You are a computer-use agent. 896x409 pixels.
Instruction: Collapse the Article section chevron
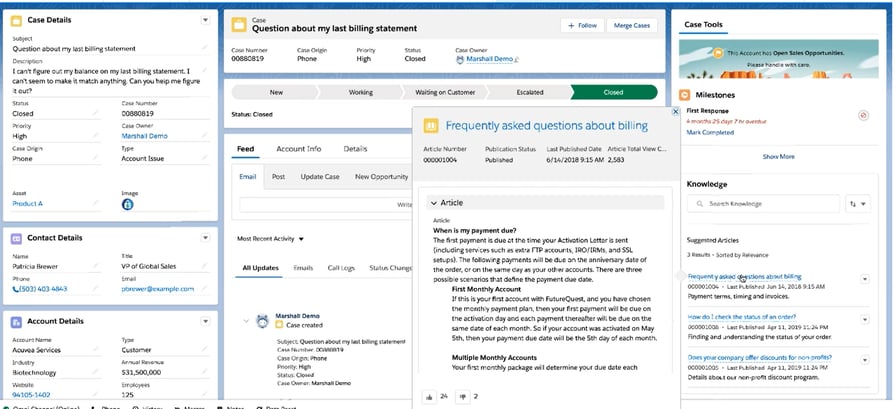tap(434, 203)
